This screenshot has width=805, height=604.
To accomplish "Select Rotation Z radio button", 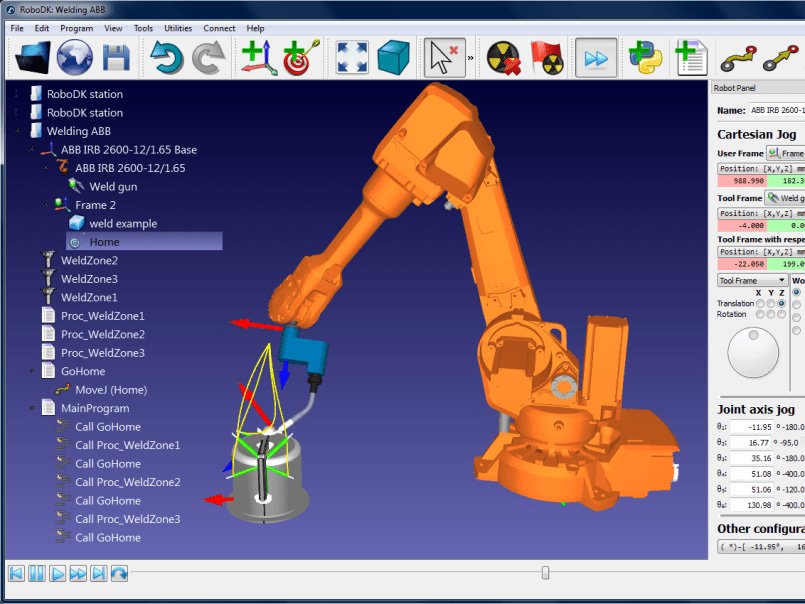I will pyautogui.click(x=781, y=314).
